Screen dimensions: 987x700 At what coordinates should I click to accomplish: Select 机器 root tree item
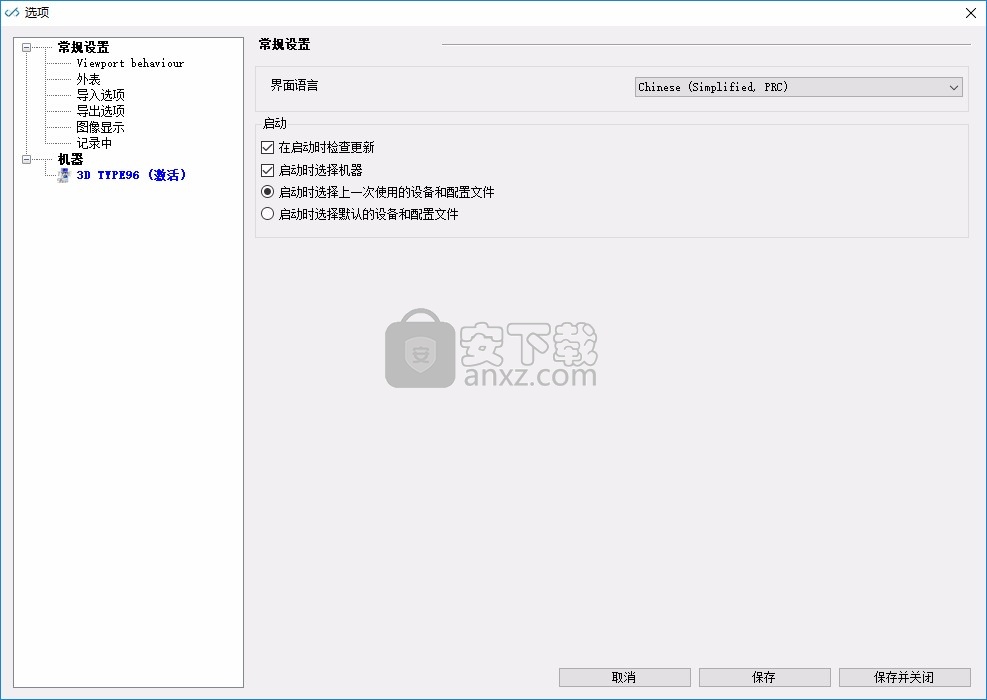tap(70, 159)
